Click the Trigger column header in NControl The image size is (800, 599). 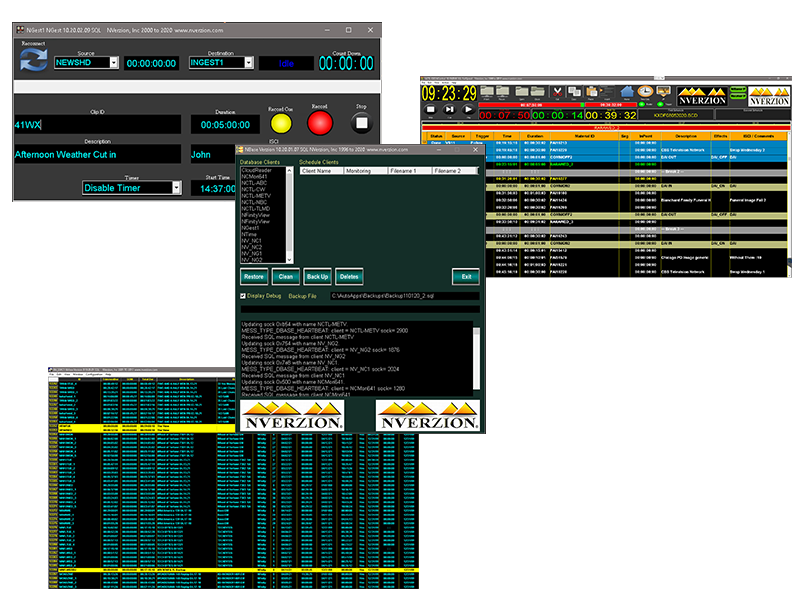click(482, 136)
